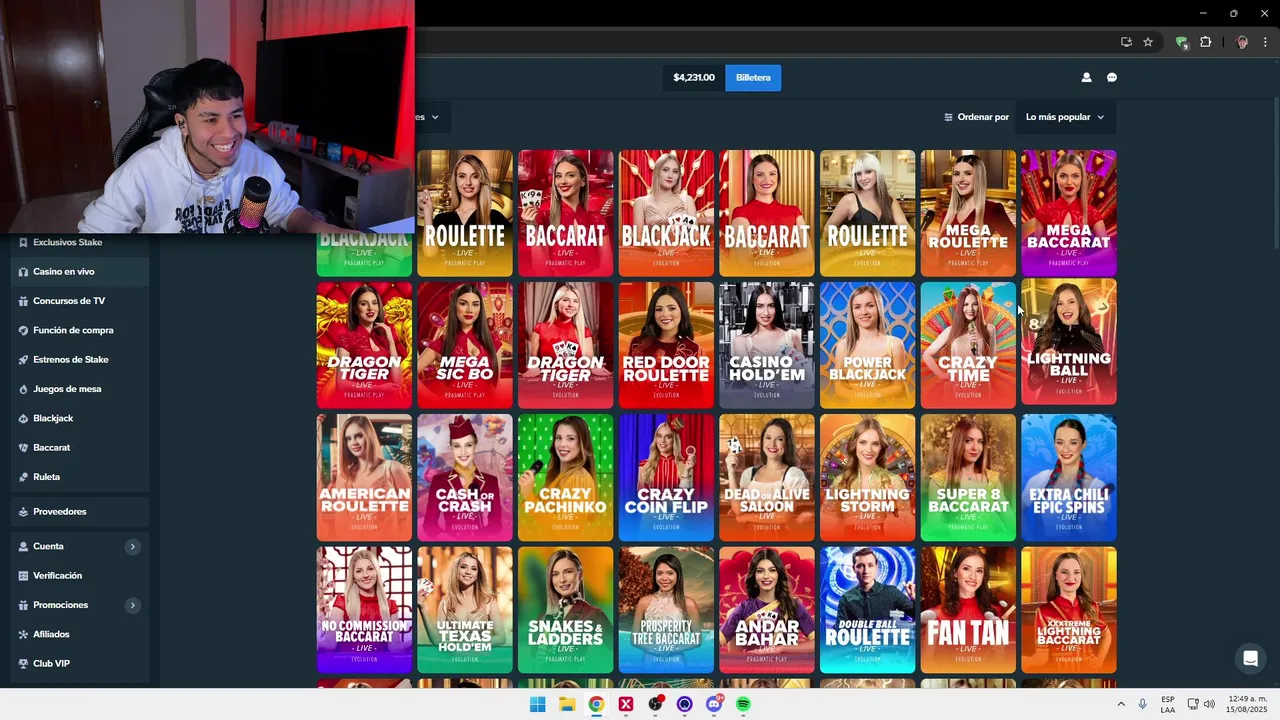Open Mega Sic Bo game tile
The width and height of the screenshot is (1280, 720).
[x=465, y=345]
